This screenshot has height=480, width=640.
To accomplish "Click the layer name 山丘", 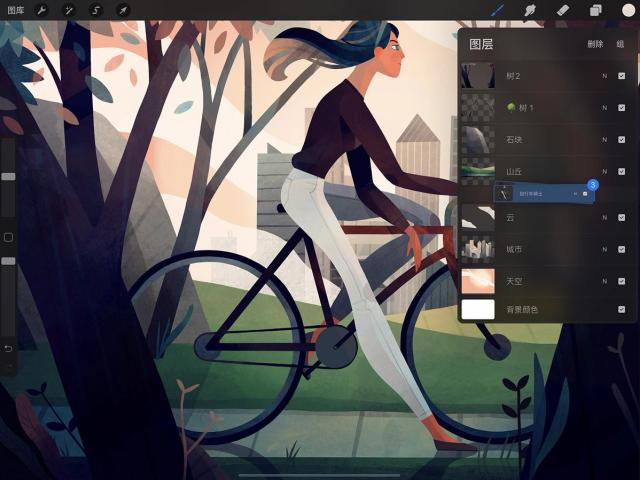I will pyautogui.click(x=514, y=171).
